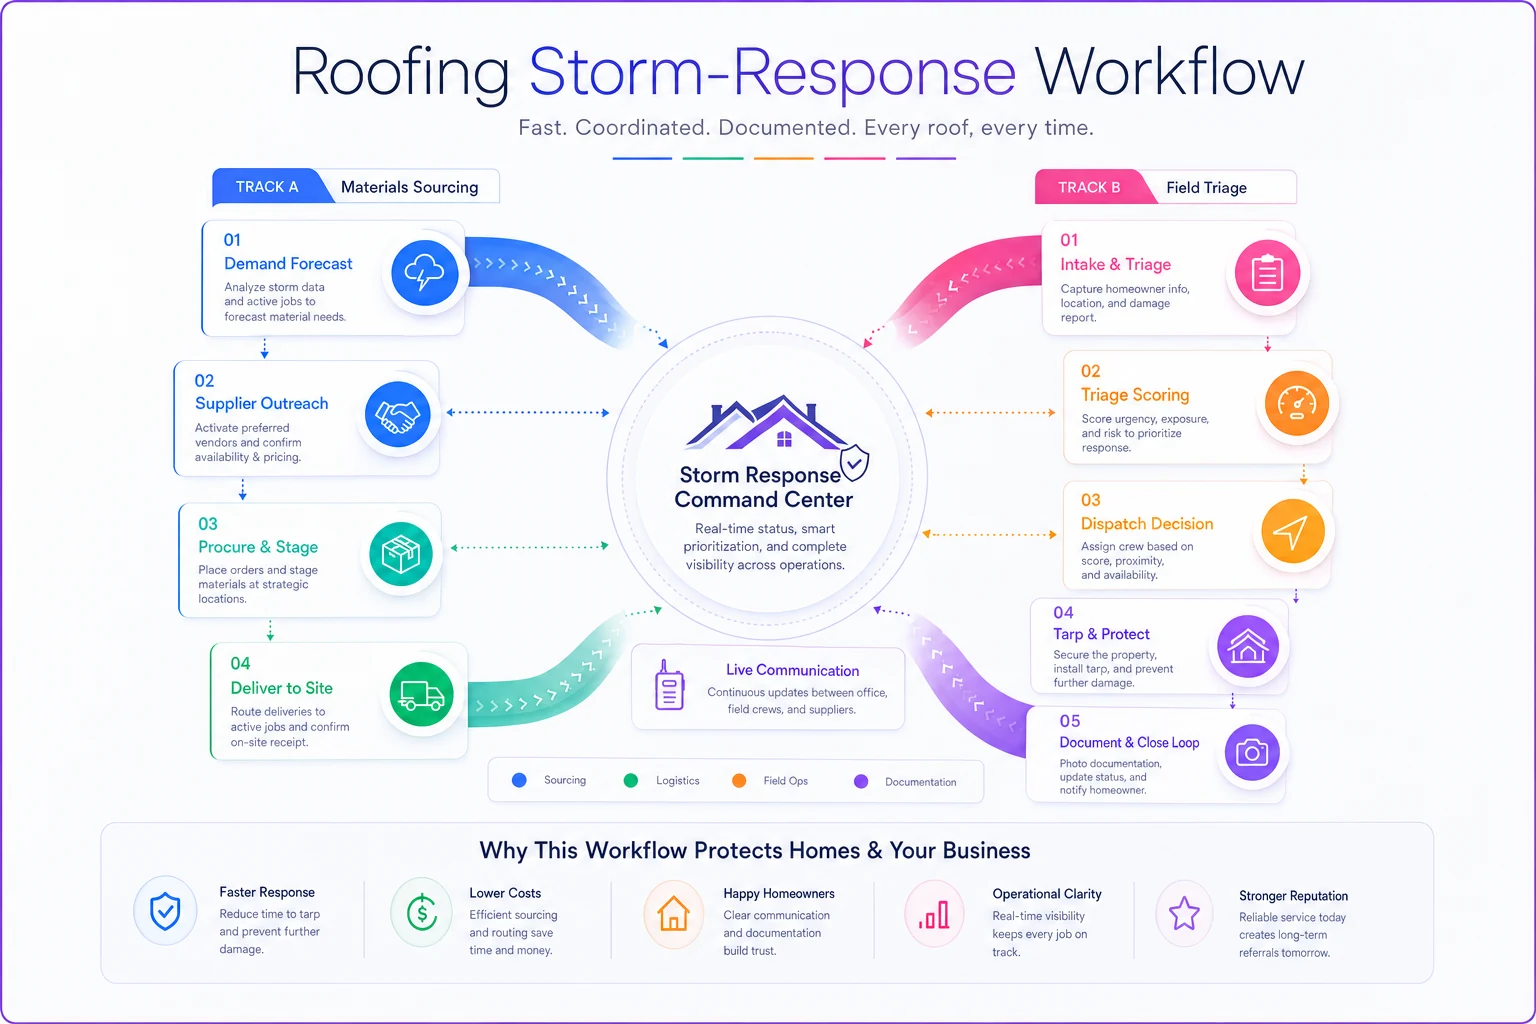Viewport: 1536px width, 1024px height.
Task: Click the Document & Close Loop camera icon
Action: [x=1252, y=753]
